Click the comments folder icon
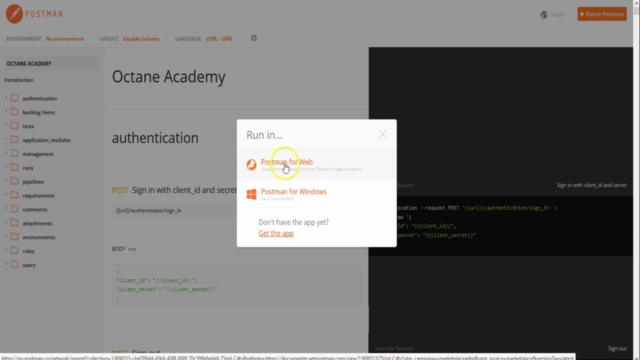The height and width of the screenshot is (360, 640). point(15,209)
